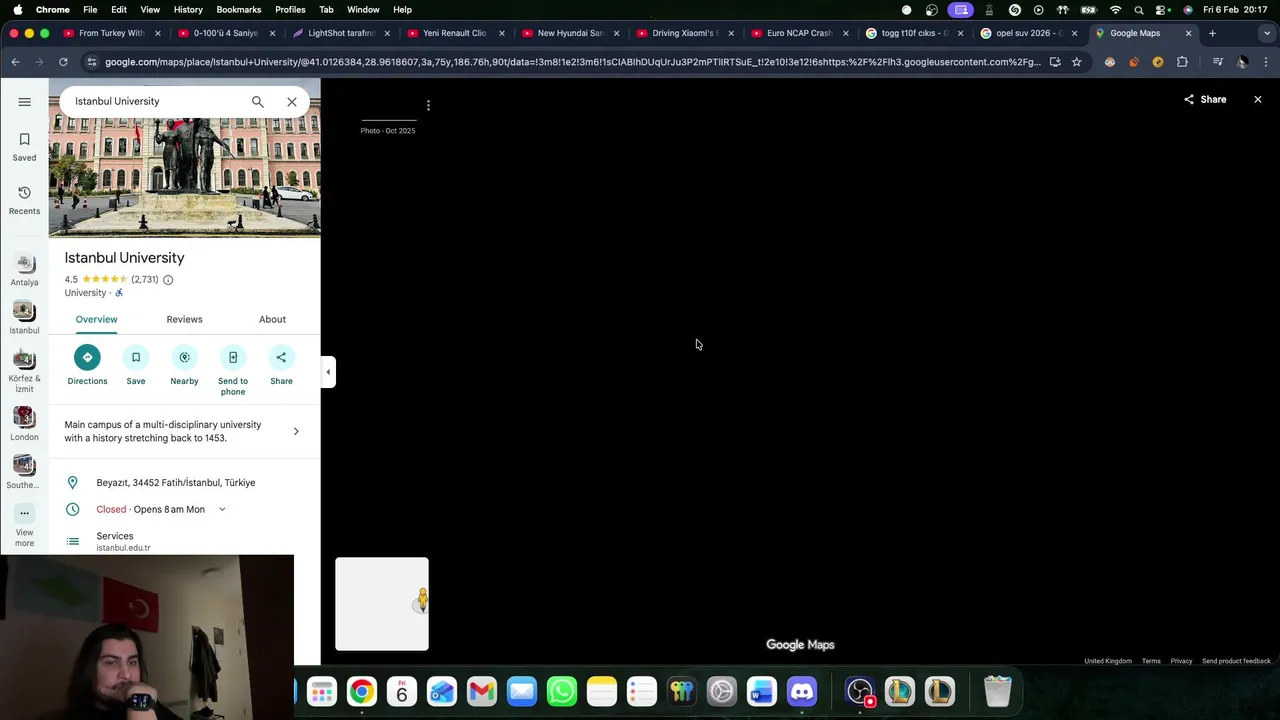The width and height of the screenshot is (1280, 720).
Task: Click View more in the sidebar
Action: point(24,525)
